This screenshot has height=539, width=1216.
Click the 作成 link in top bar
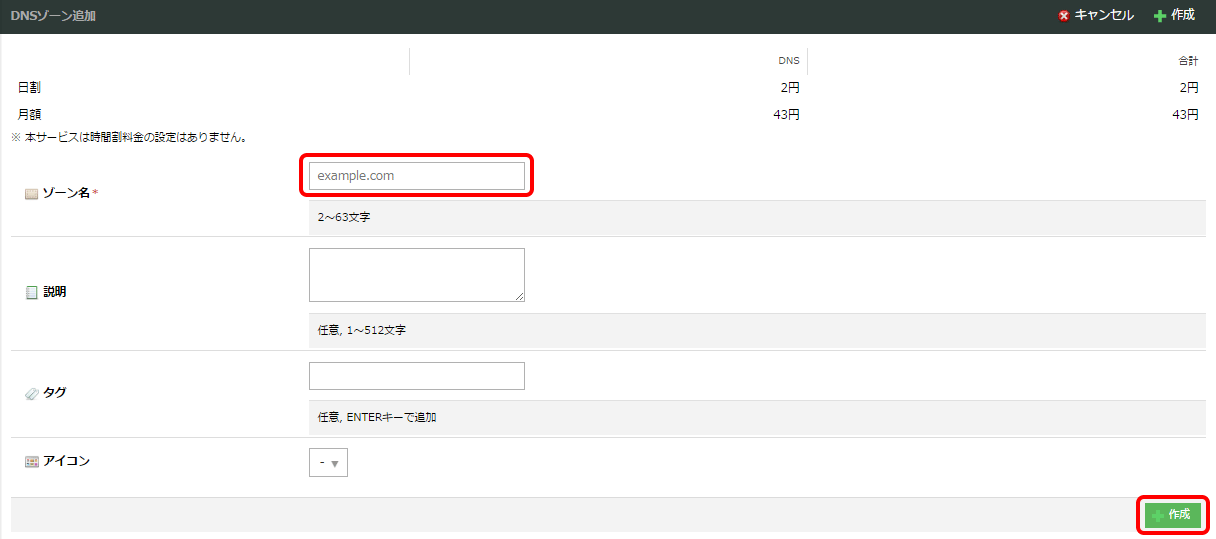[x=1183, y=16]
